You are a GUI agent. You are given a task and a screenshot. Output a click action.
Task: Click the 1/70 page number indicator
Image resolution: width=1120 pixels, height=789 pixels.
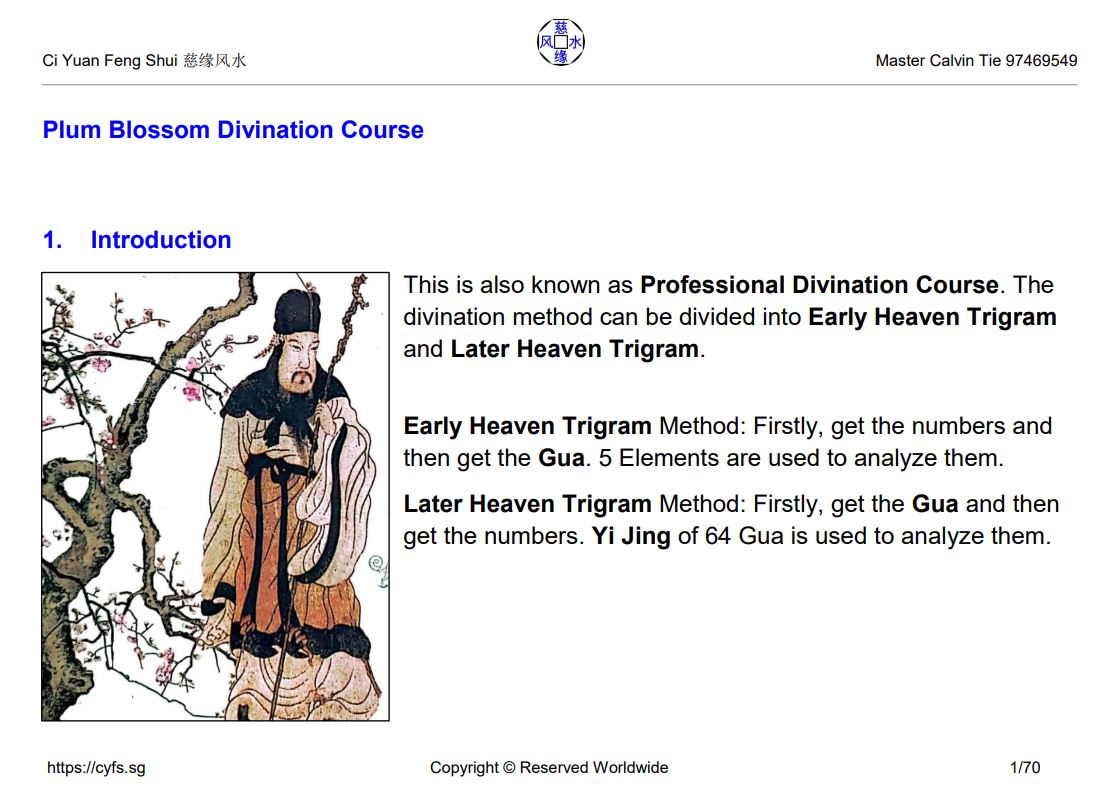1025,768
